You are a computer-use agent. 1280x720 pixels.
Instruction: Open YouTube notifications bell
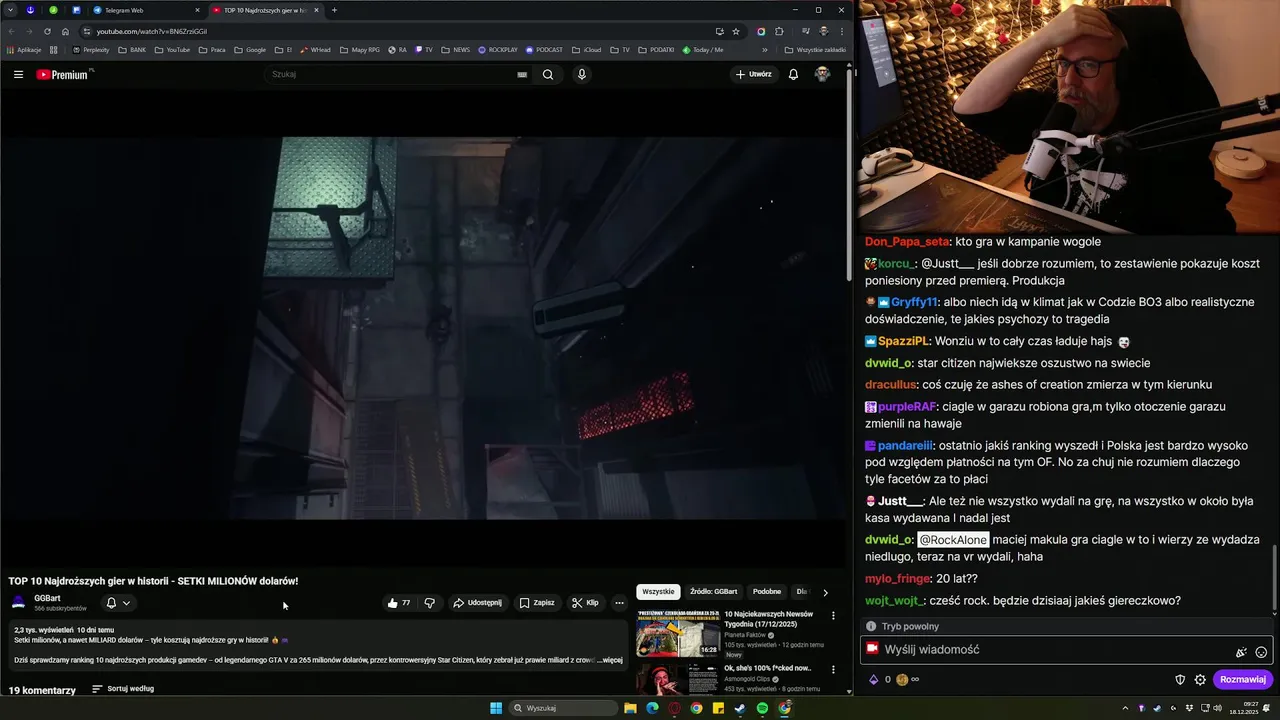click(793, 74)
